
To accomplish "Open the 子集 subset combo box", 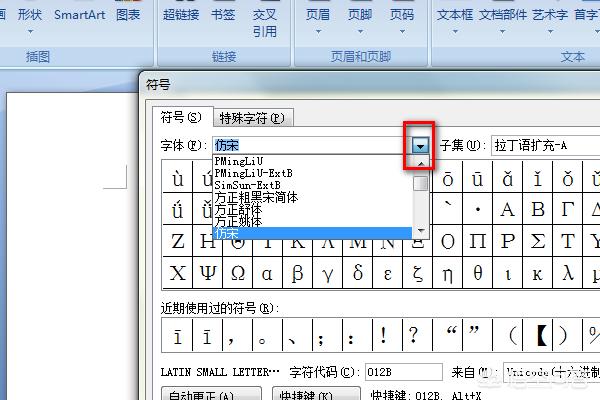I will click(x=546, y=145).
